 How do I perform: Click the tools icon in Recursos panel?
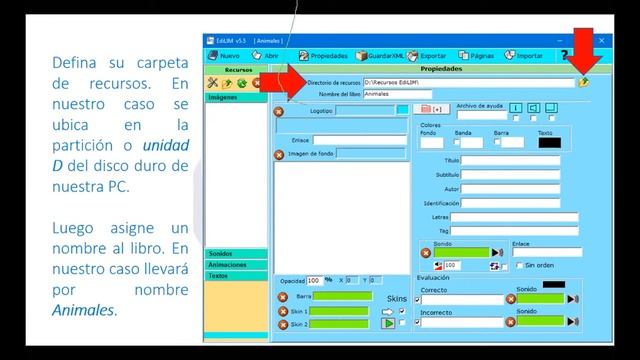pos(212,83)
